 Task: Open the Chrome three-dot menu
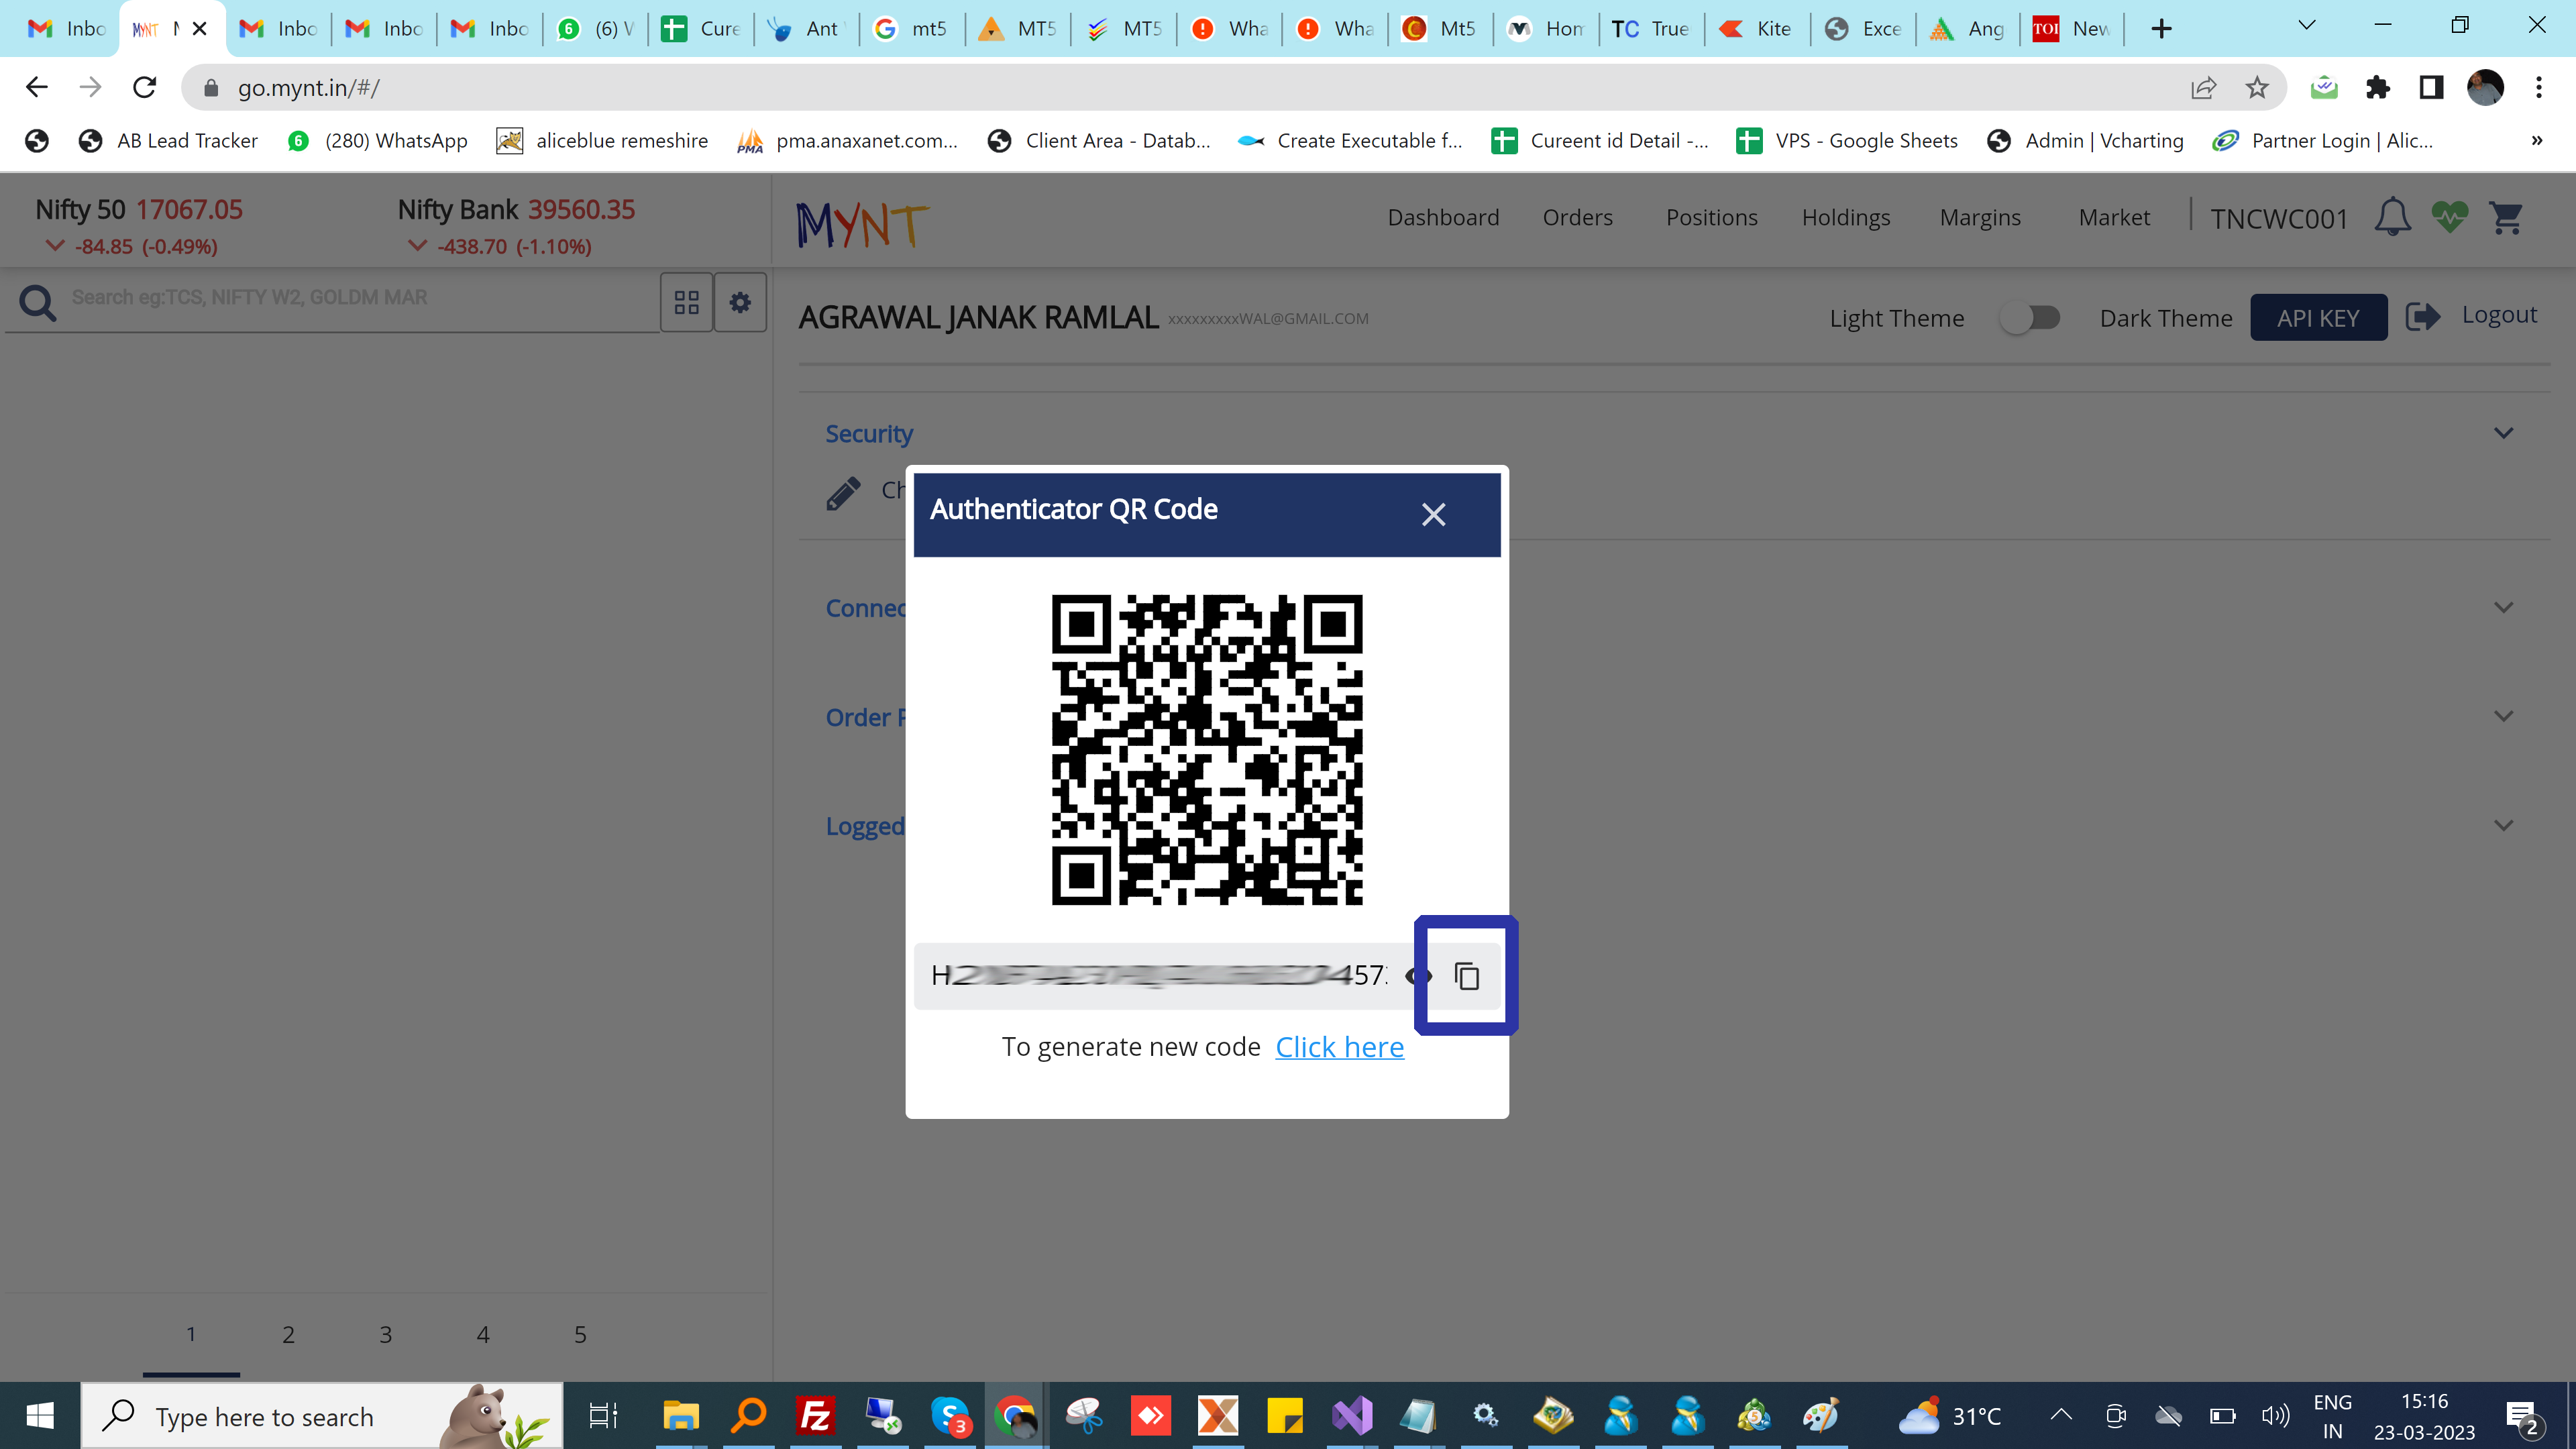(x=2539, y=88)
